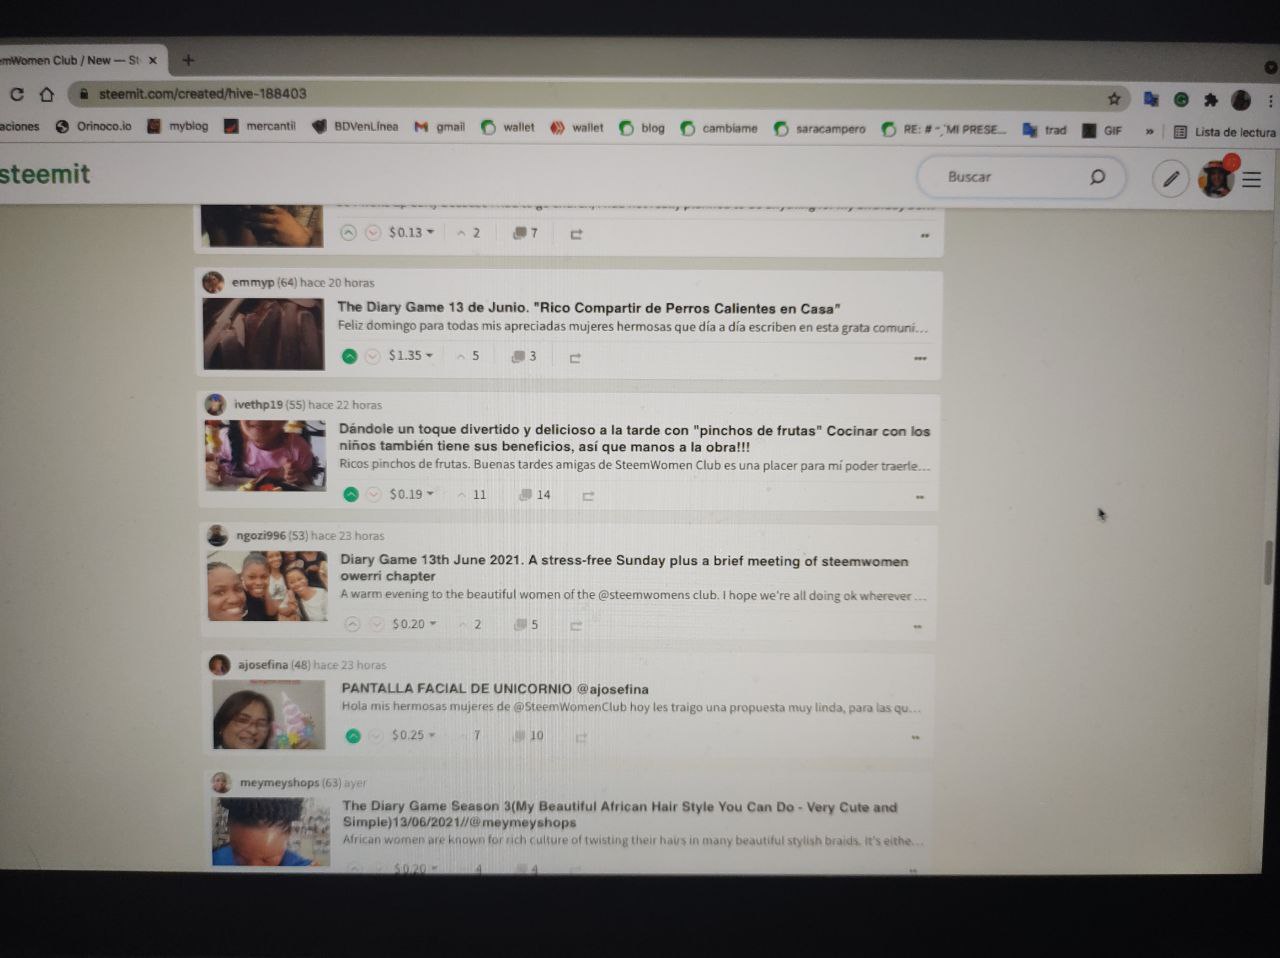Open the saracampero bookmark
The image size is (1280, 958).
click(x=820, y=129)
